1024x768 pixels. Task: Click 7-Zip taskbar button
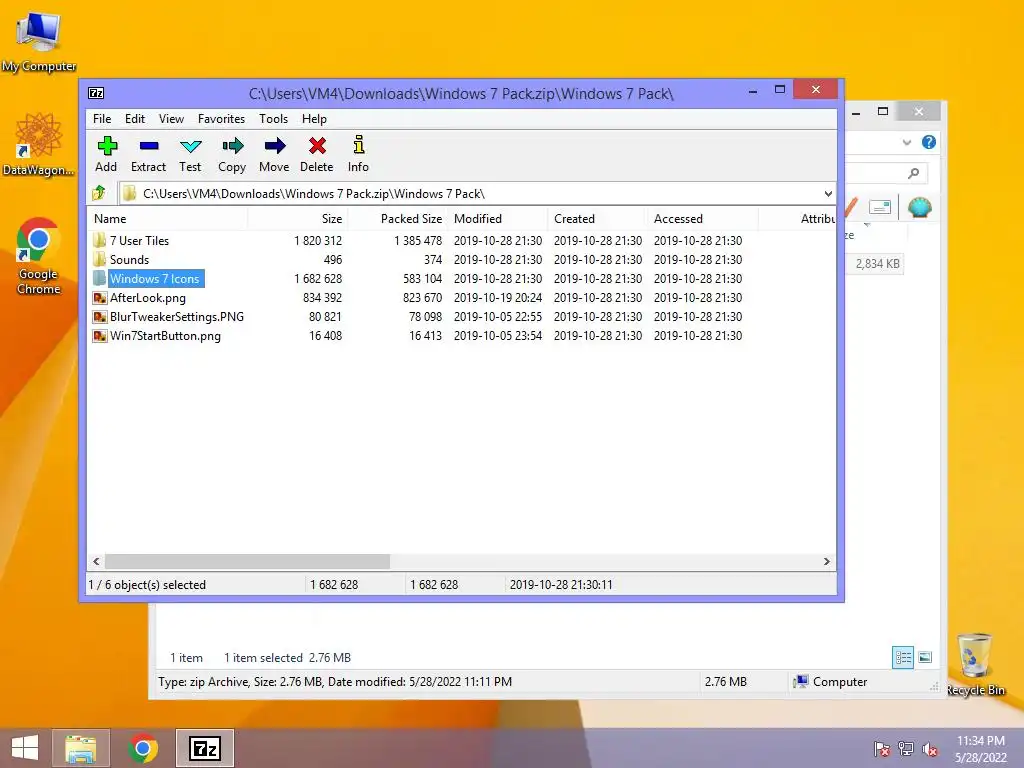[x=205, y=748]
